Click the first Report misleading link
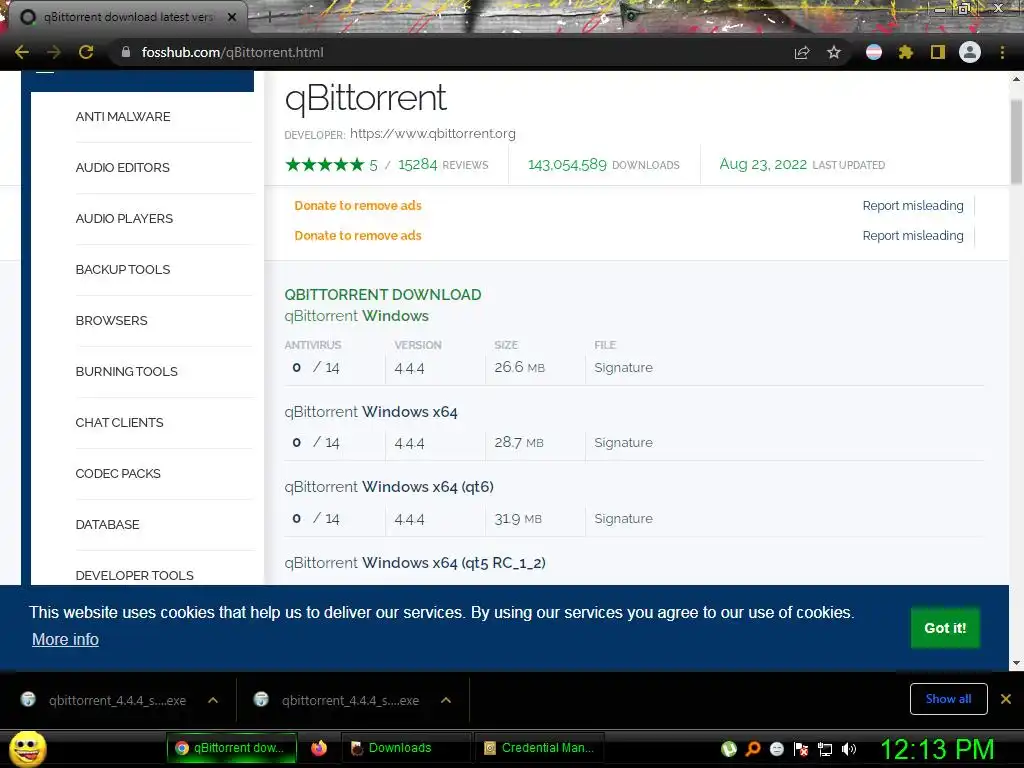This screenshot has height=768, width=1024. [912, 206]
